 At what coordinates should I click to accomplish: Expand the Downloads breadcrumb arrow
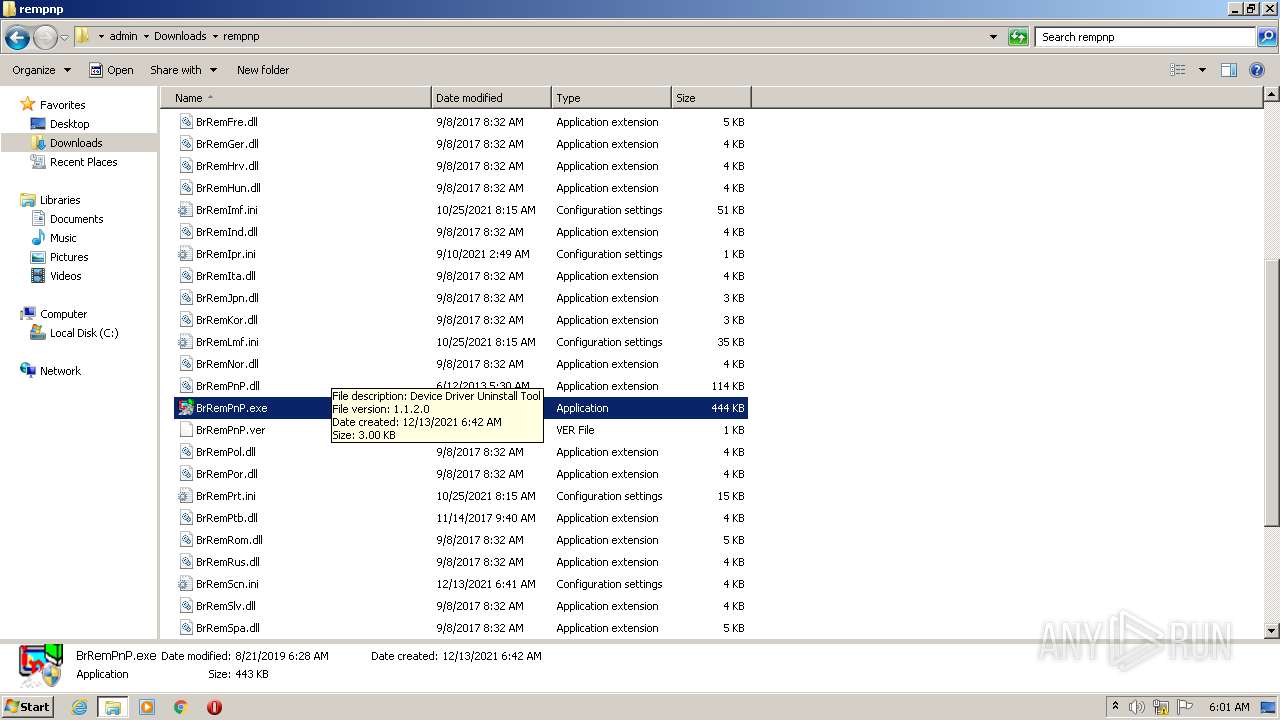215,36
